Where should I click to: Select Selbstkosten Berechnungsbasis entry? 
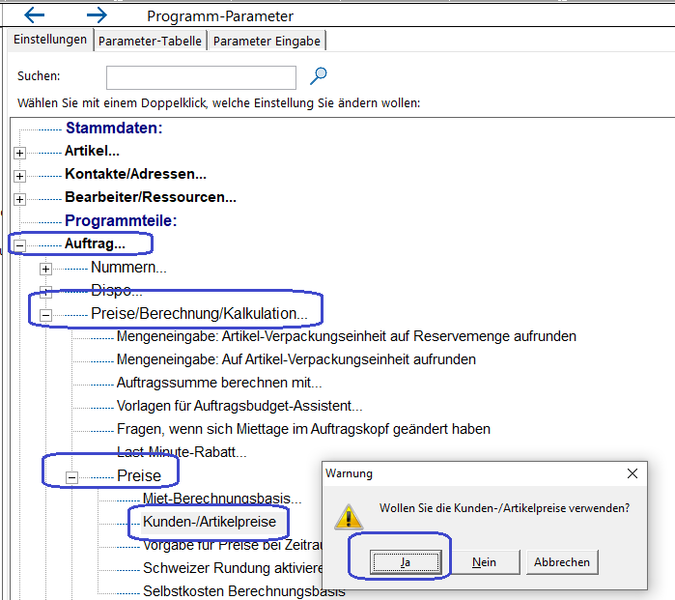(x=244, y=592)
